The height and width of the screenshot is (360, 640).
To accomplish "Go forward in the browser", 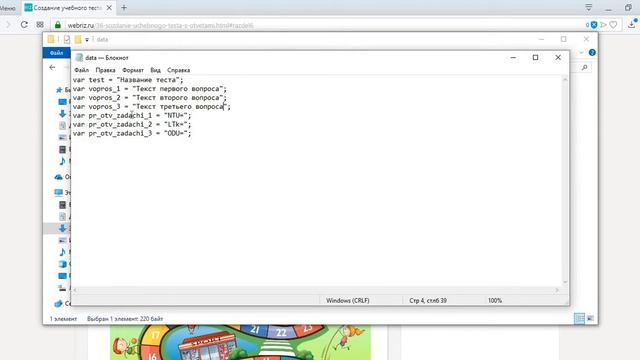I will pos(8,25).
